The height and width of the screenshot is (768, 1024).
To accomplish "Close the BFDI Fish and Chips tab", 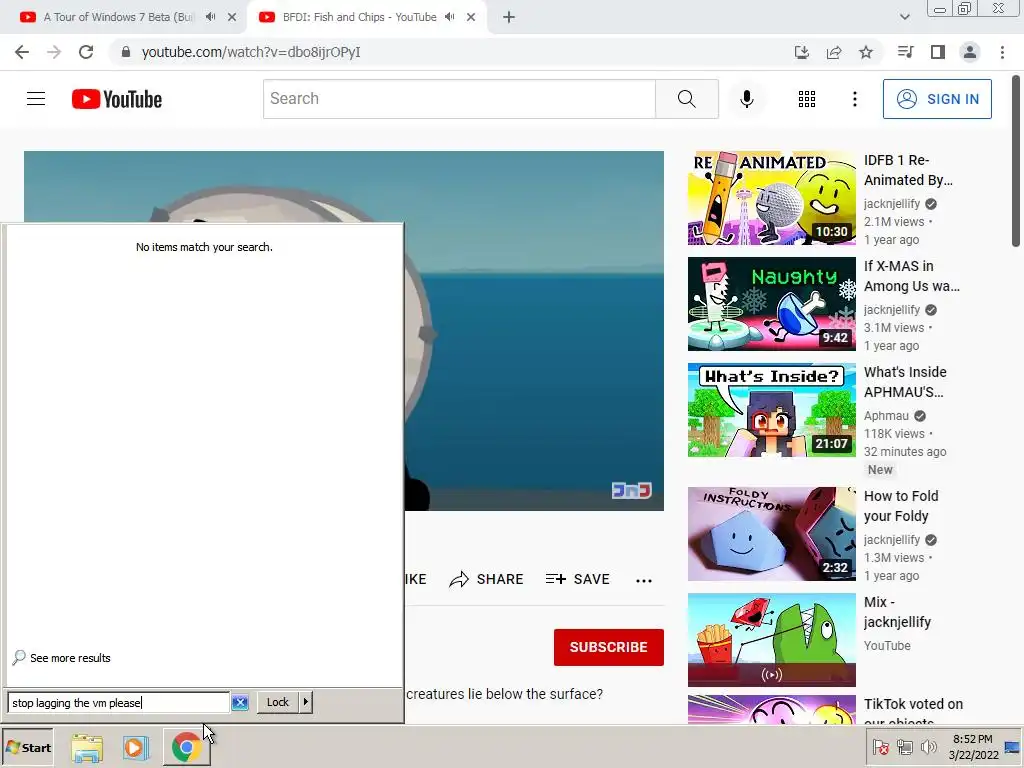I will pos(471,18).
